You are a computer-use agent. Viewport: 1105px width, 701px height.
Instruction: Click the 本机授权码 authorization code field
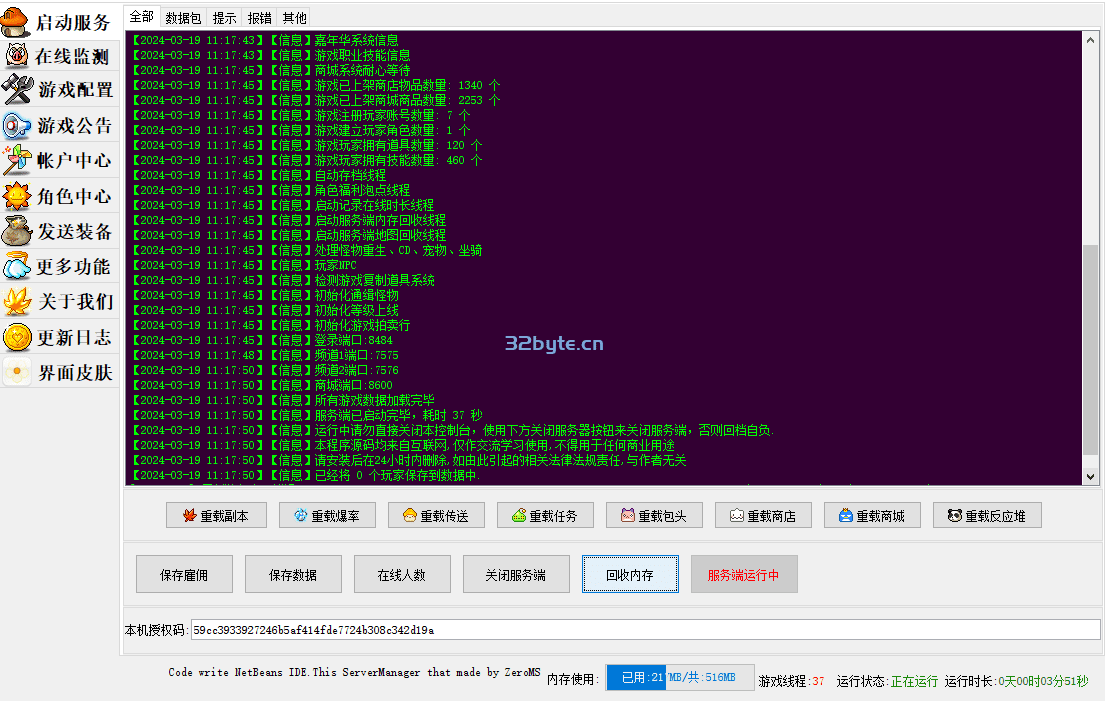point(645,630)
